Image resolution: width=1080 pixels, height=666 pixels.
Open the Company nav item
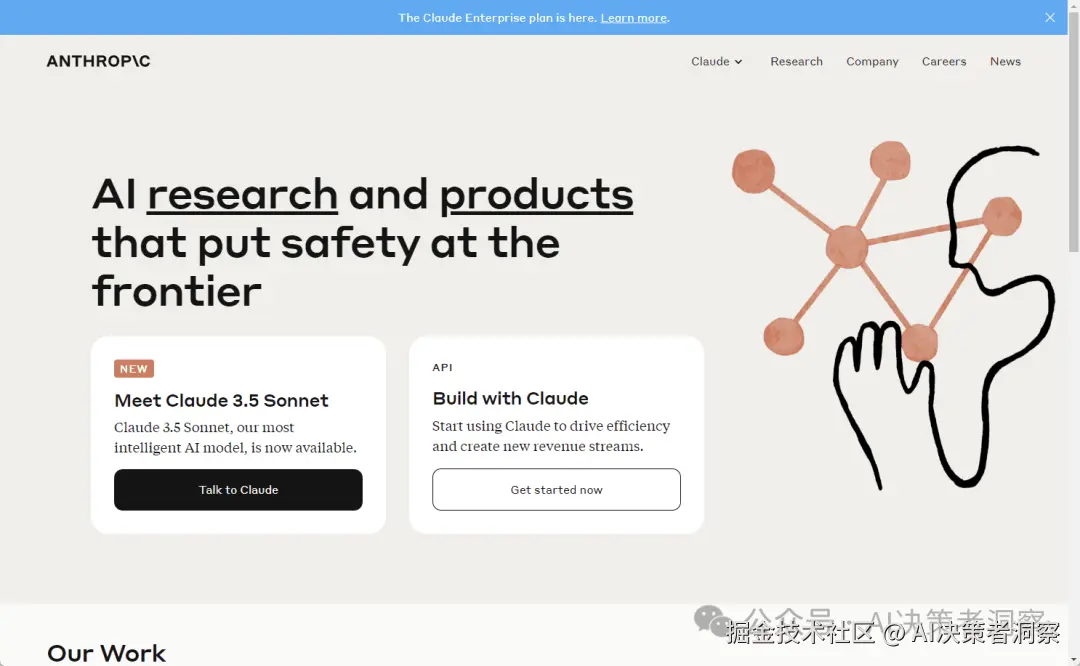coord(872,61)
